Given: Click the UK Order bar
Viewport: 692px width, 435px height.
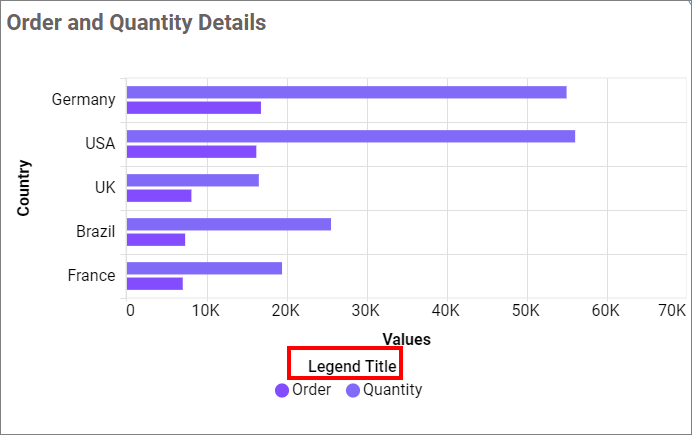Looking at the screenshot, I should click(159, 196).
